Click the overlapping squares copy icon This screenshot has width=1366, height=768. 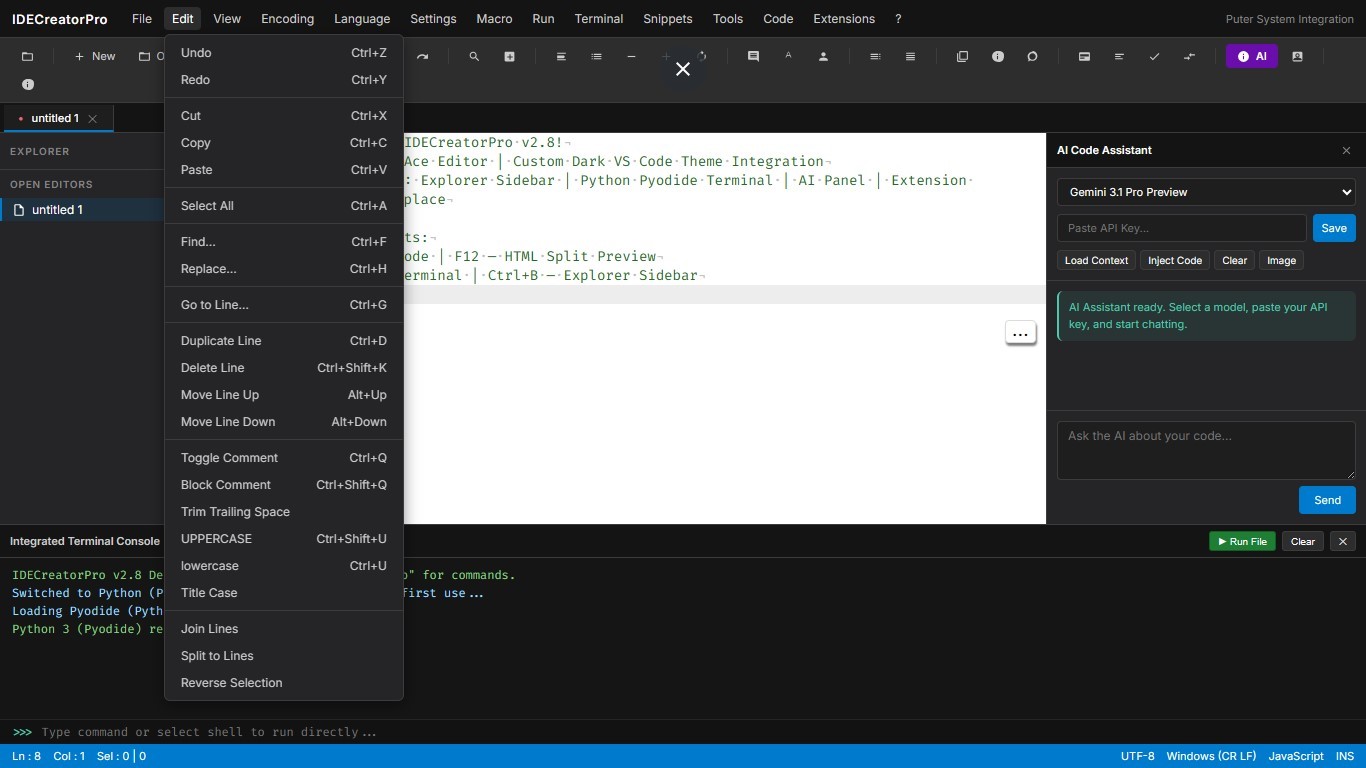[962, 57]
